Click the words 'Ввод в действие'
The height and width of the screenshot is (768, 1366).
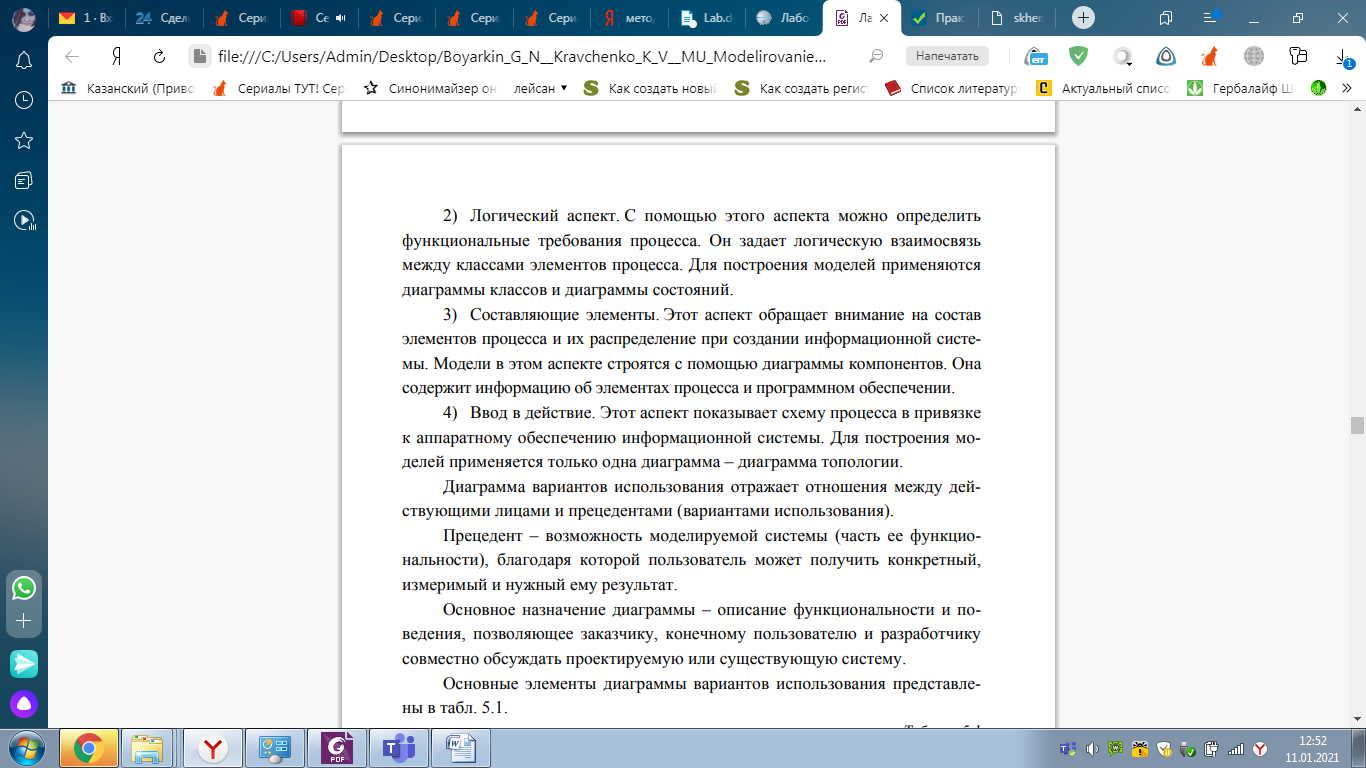(533, 413)
